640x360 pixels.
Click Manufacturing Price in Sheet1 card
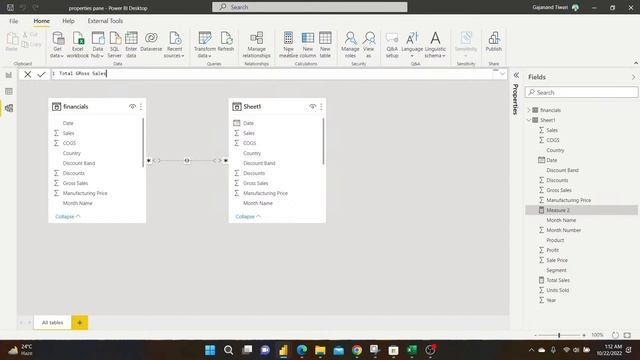265,193
